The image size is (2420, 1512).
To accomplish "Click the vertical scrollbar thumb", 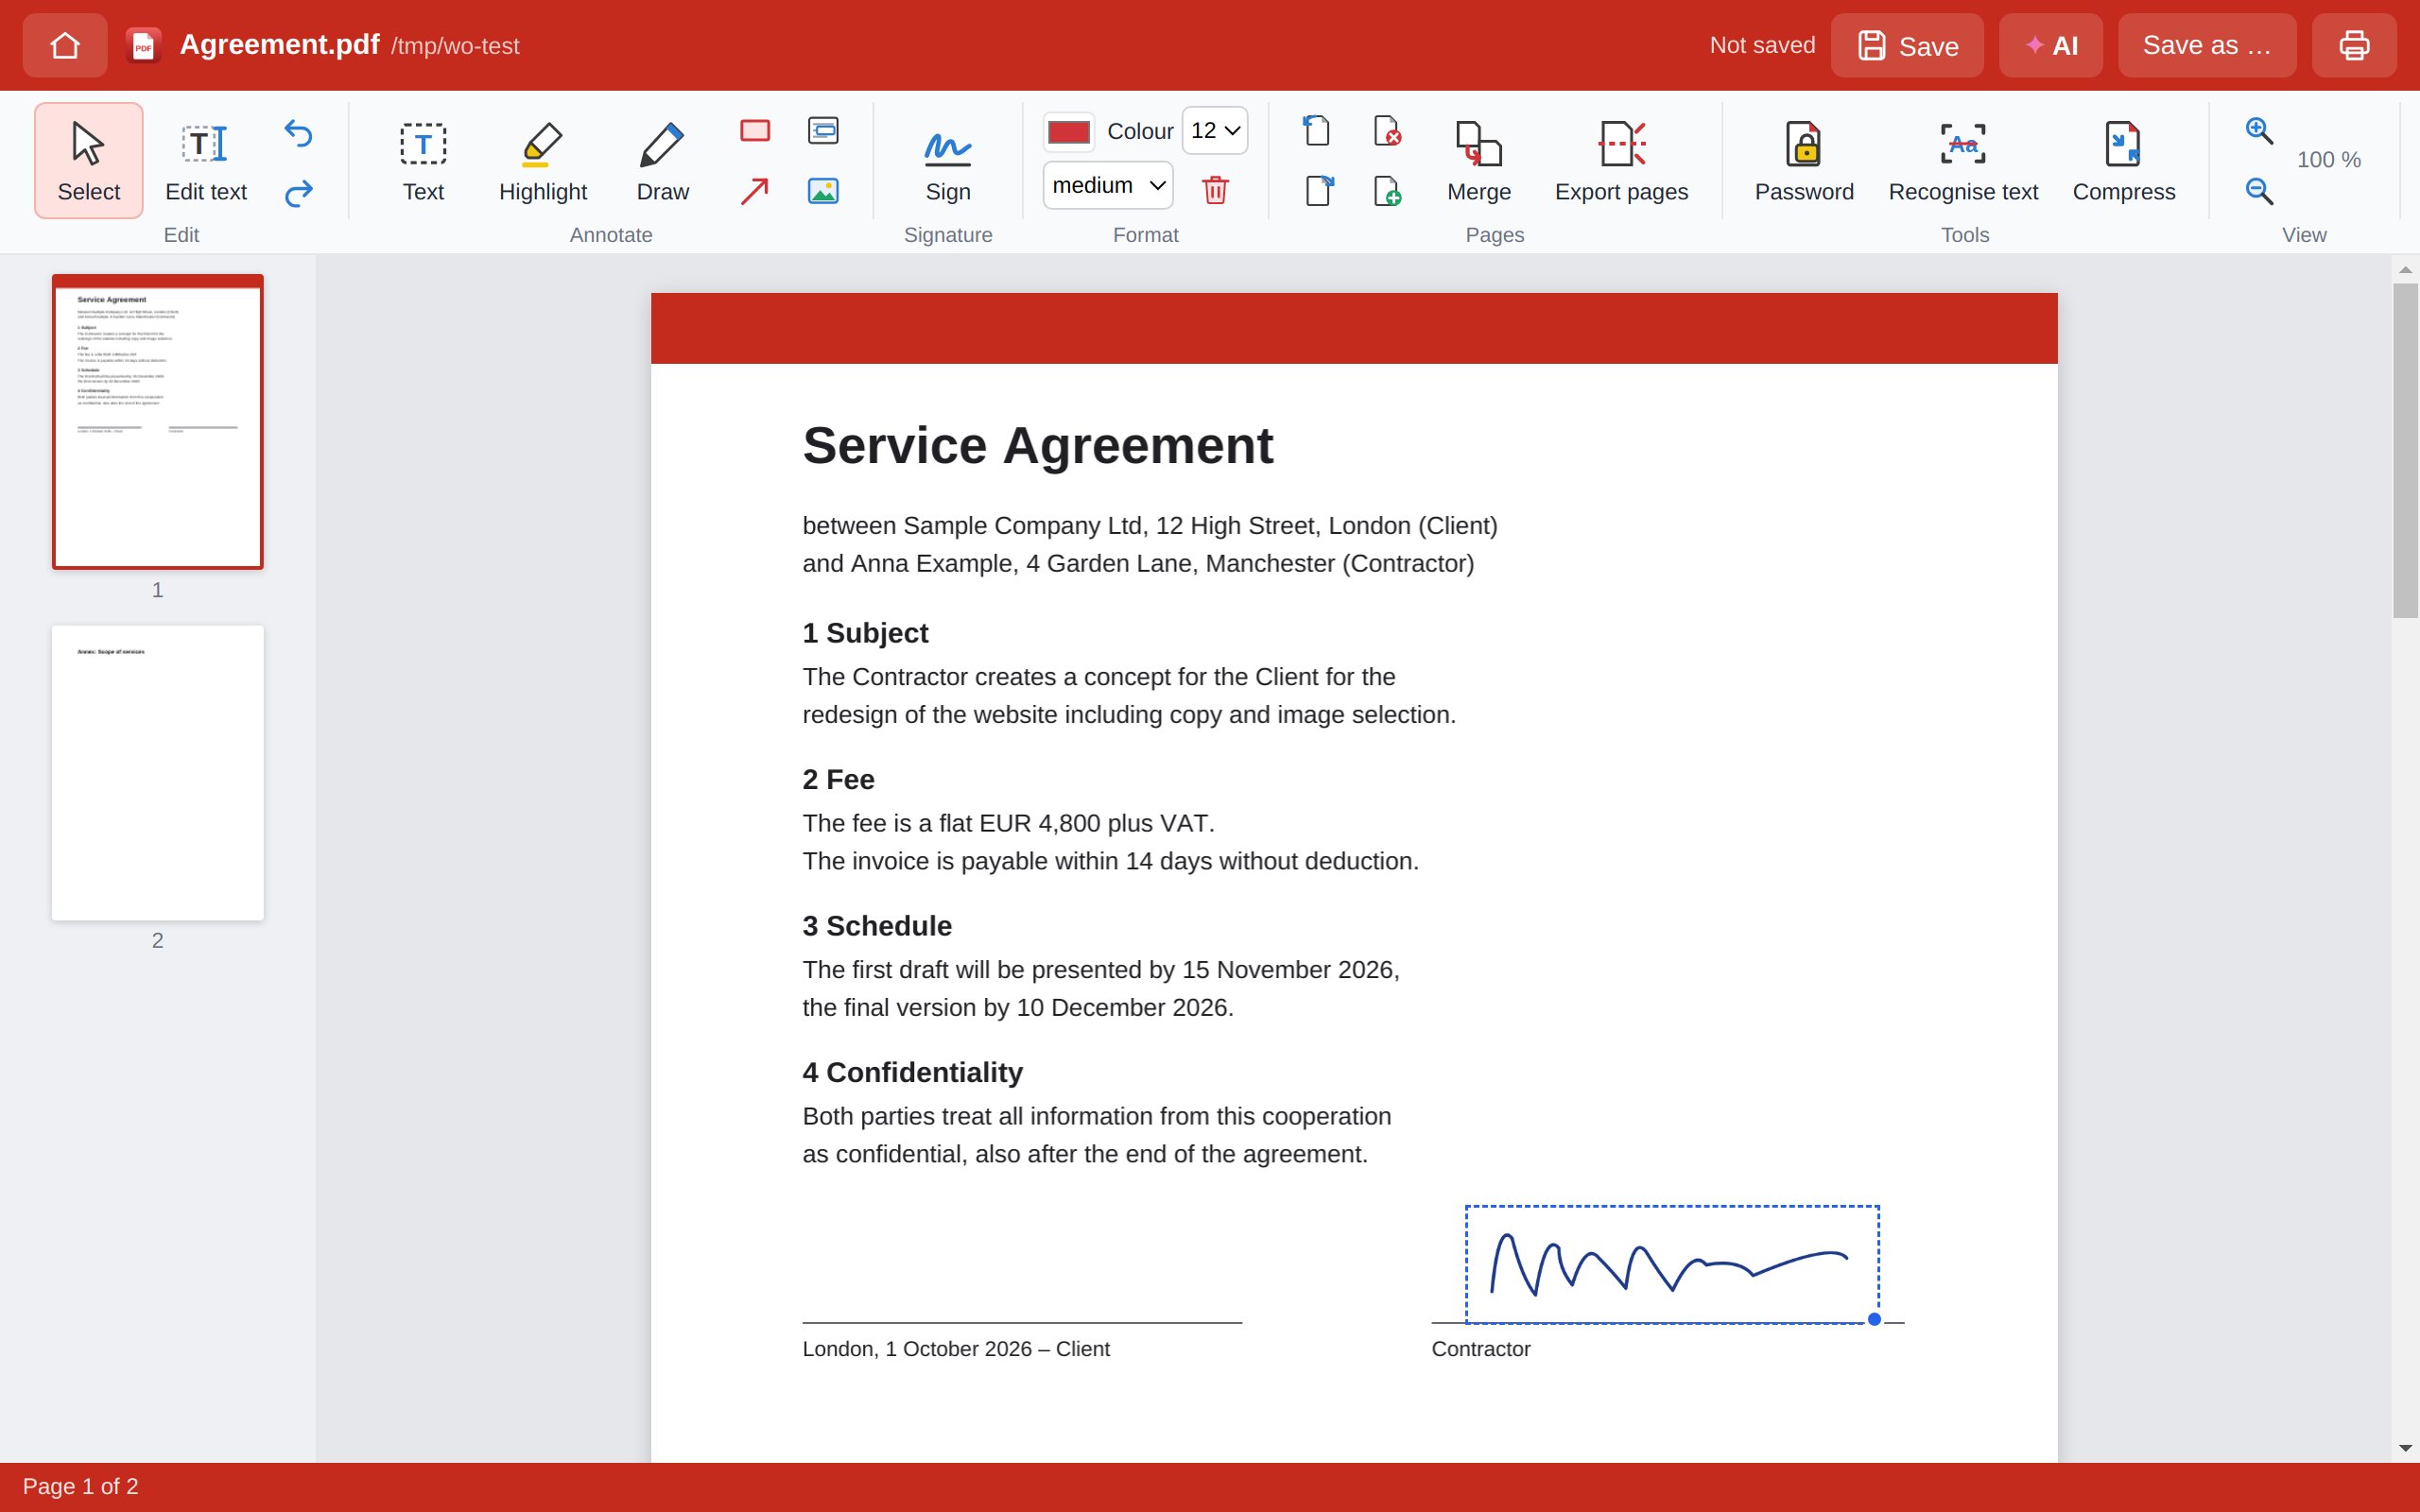I will coord(2405,451).
